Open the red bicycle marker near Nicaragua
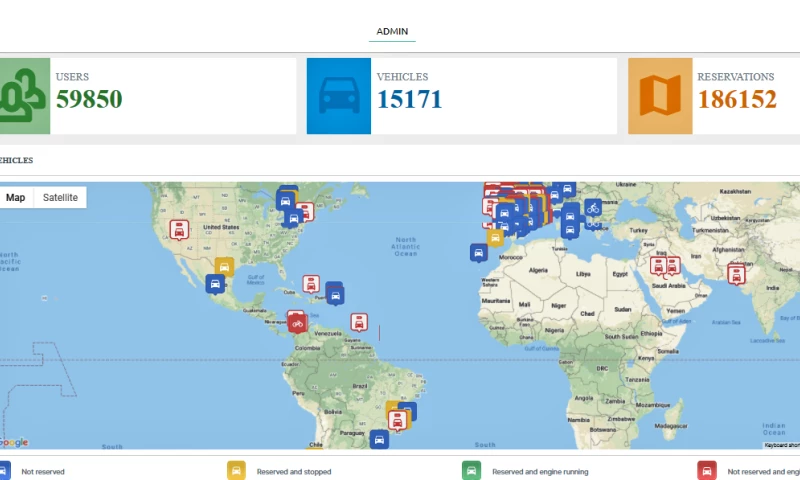The width and height of the screenshot is (800, 480). [x=297, y=321]
